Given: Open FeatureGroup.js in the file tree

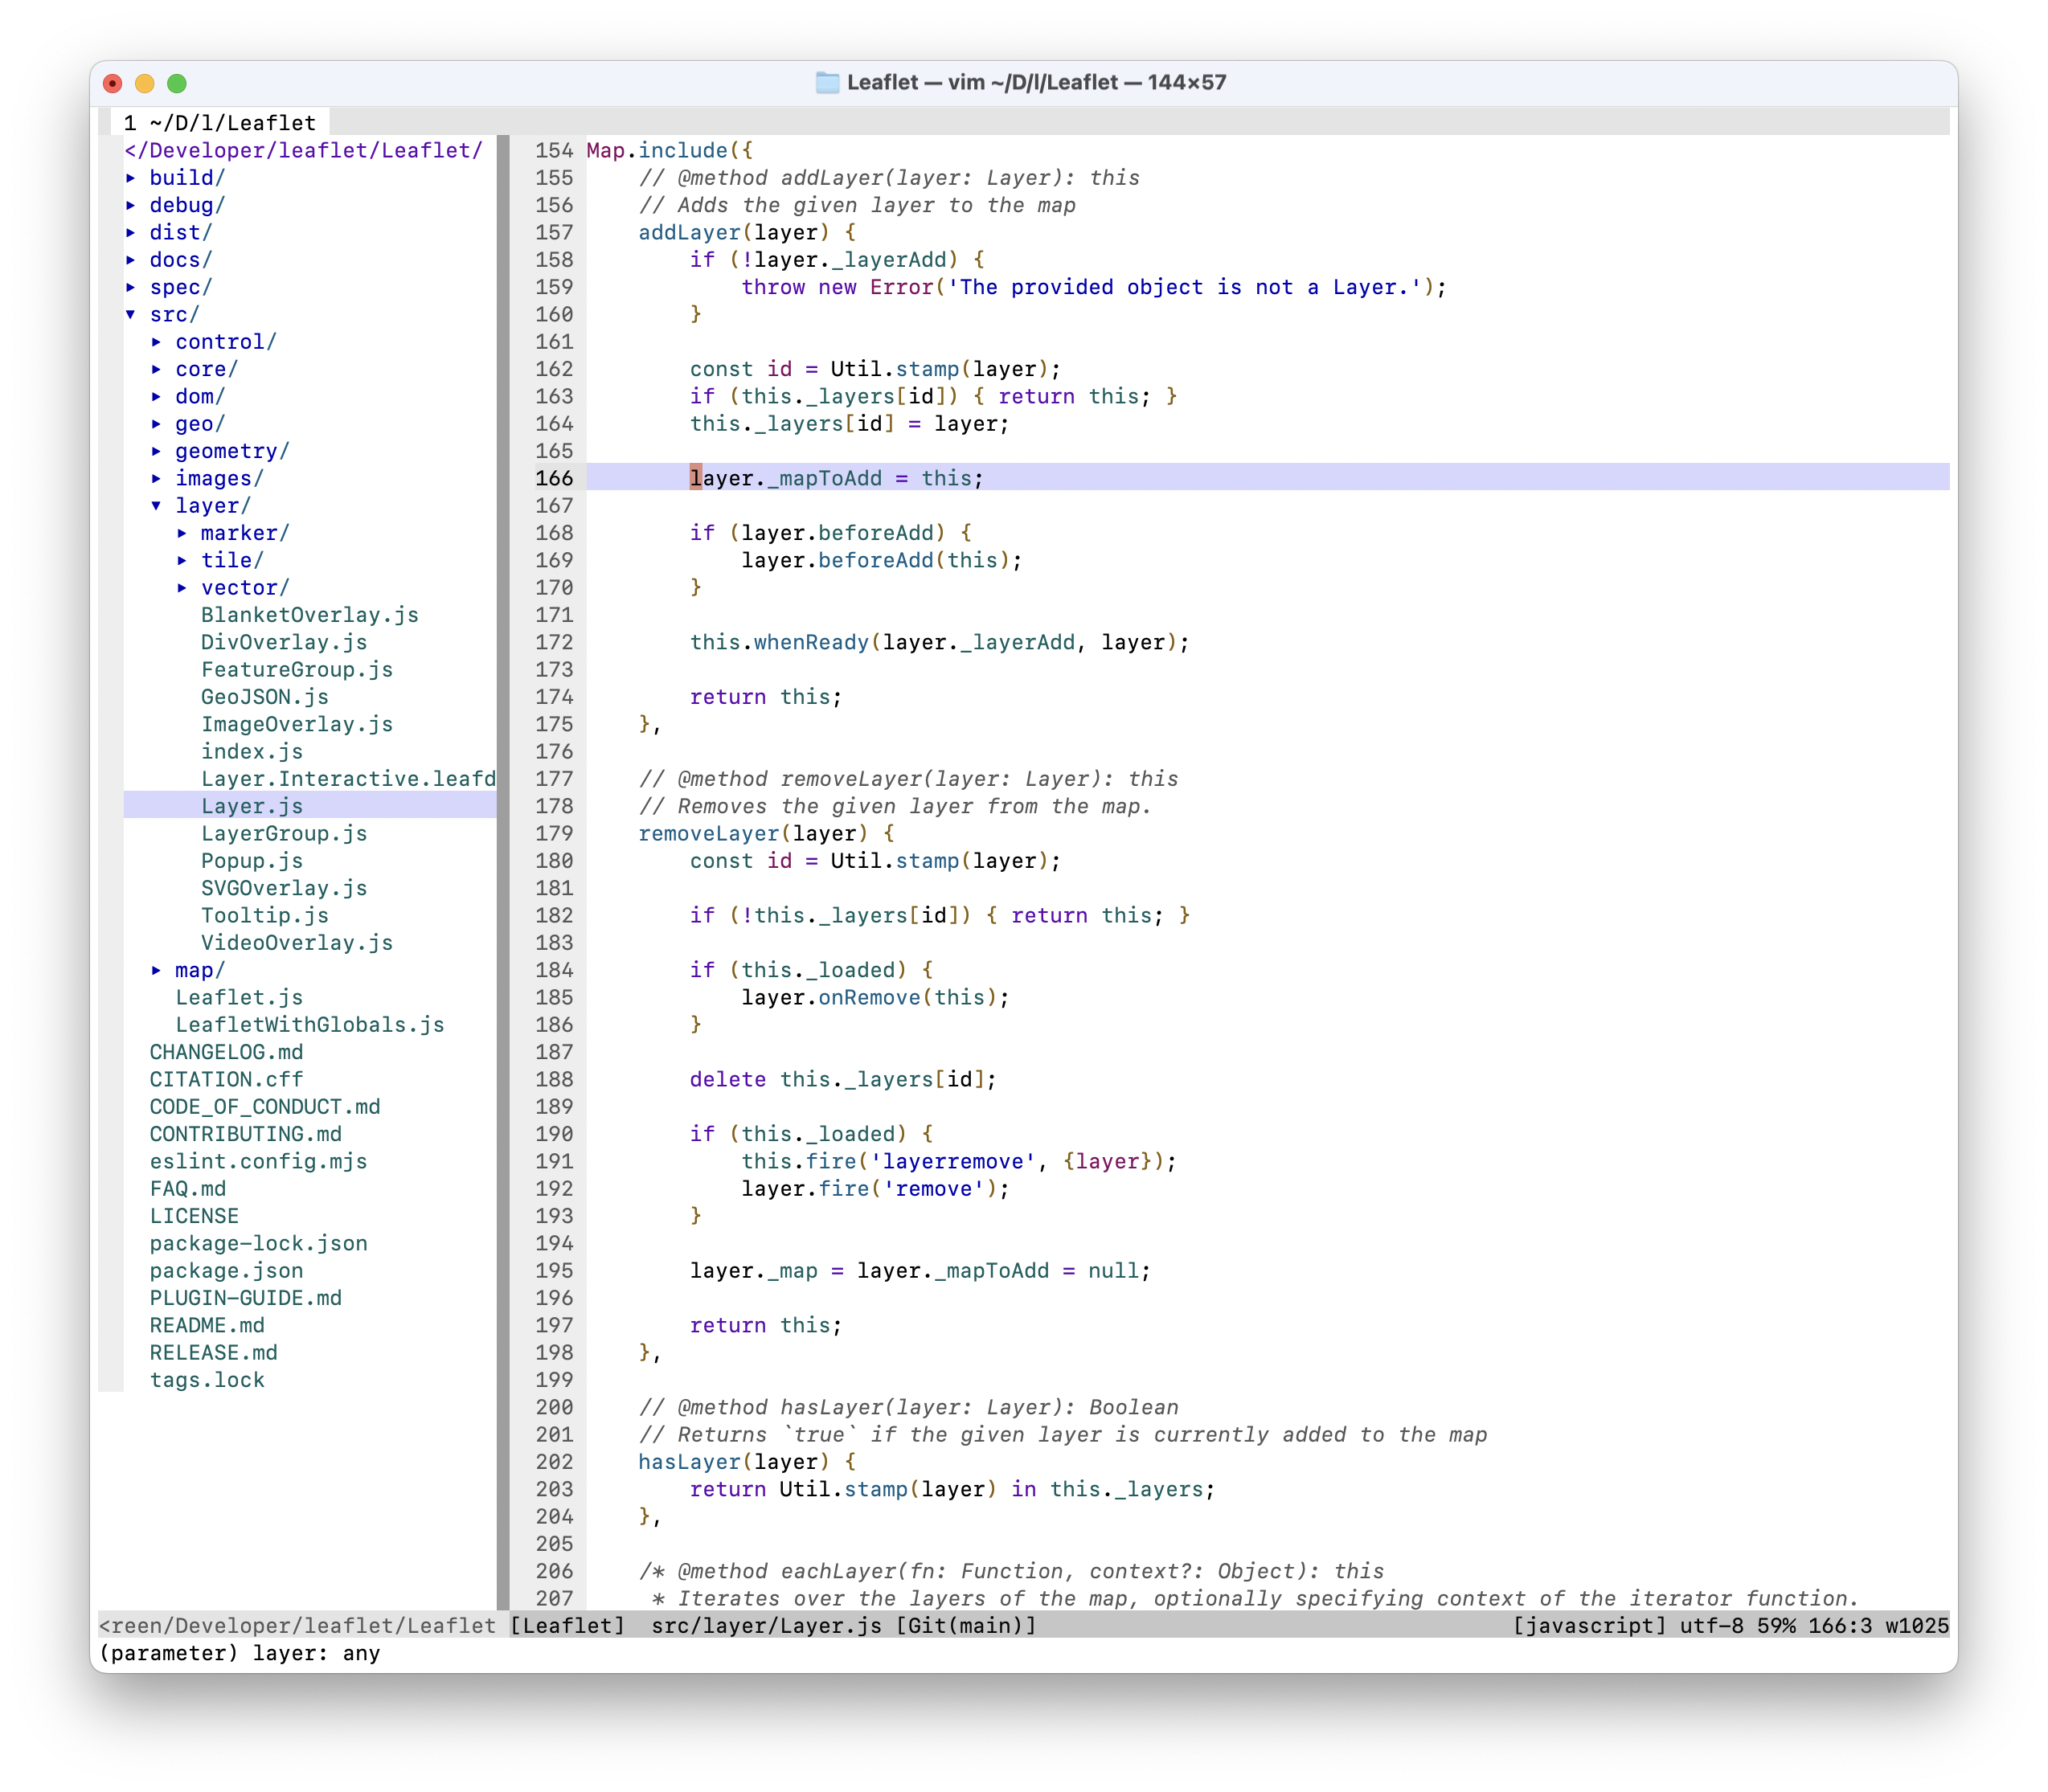Looking at the screenshot, I should point(297,669).
